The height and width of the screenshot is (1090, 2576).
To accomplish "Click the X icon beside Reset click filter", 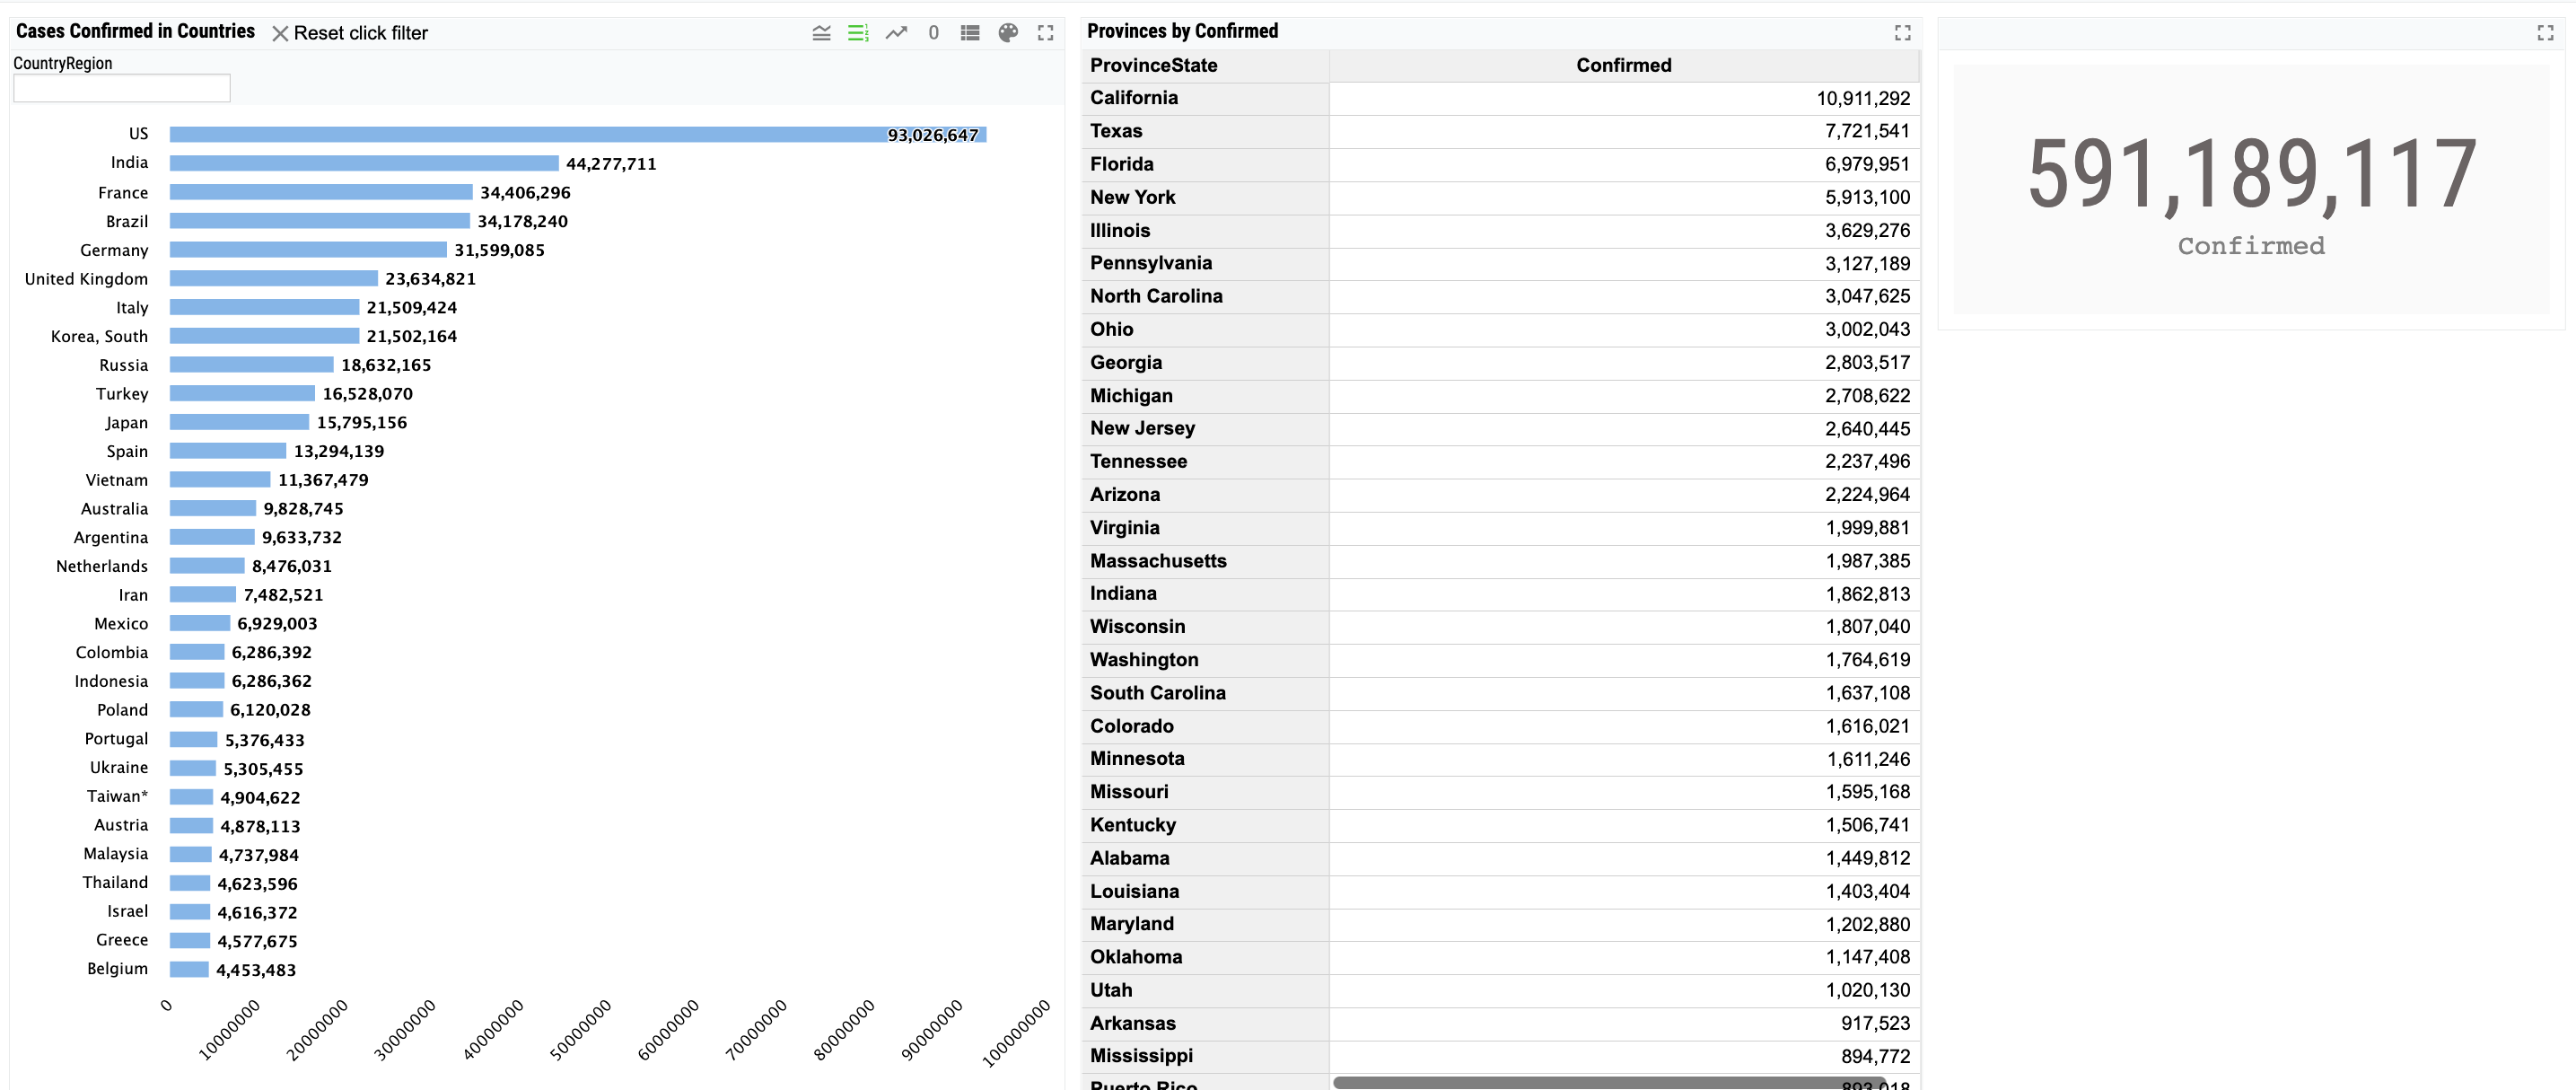I will 280,34.
